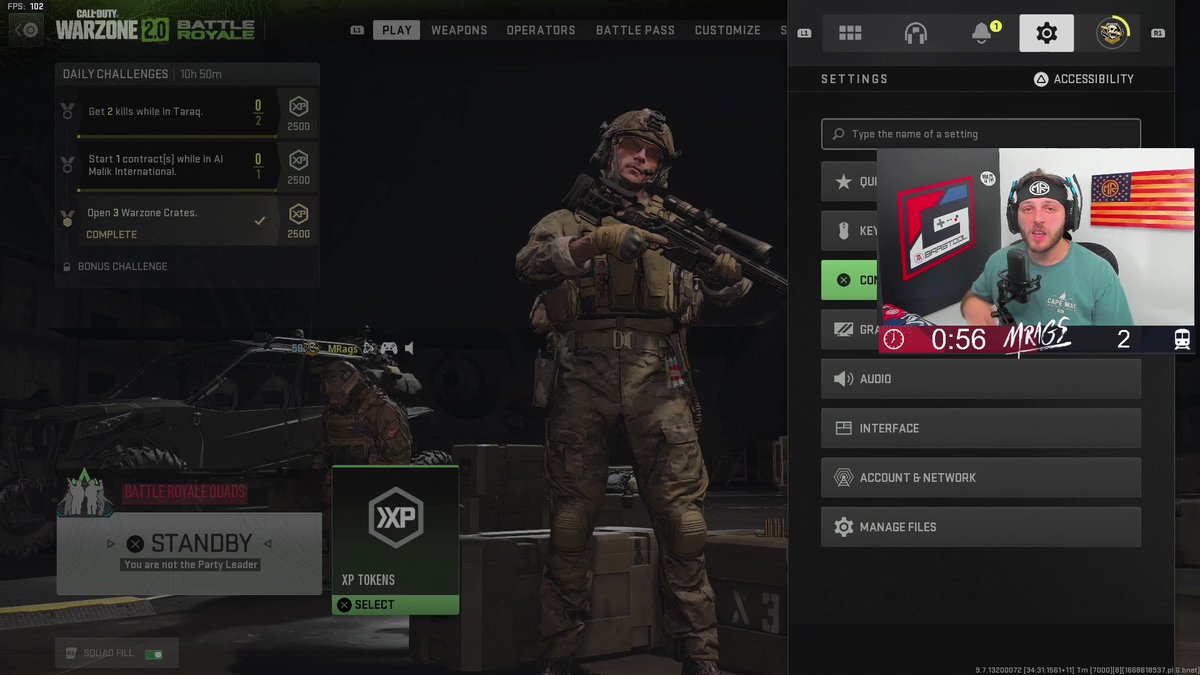Image resolution: width=1200 pixels, height=675 pixels.
Task: Click the Graphics settings icon
Action: tap(843, 329)
